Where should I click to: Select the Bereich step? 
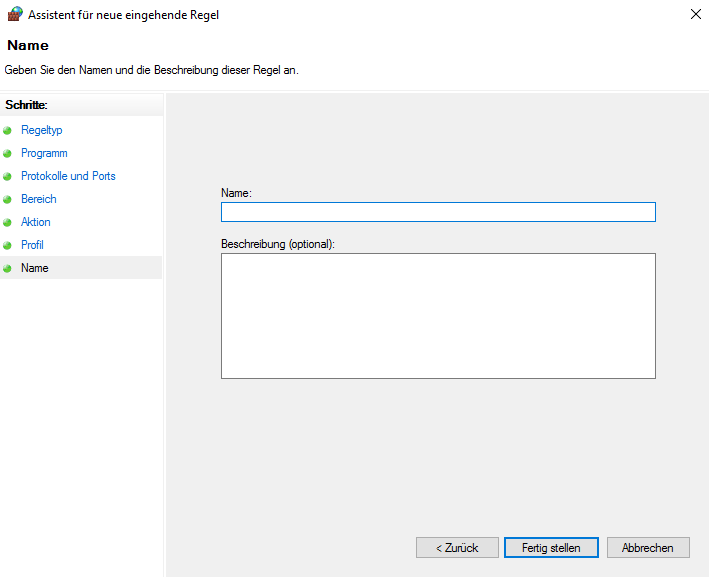39,199
